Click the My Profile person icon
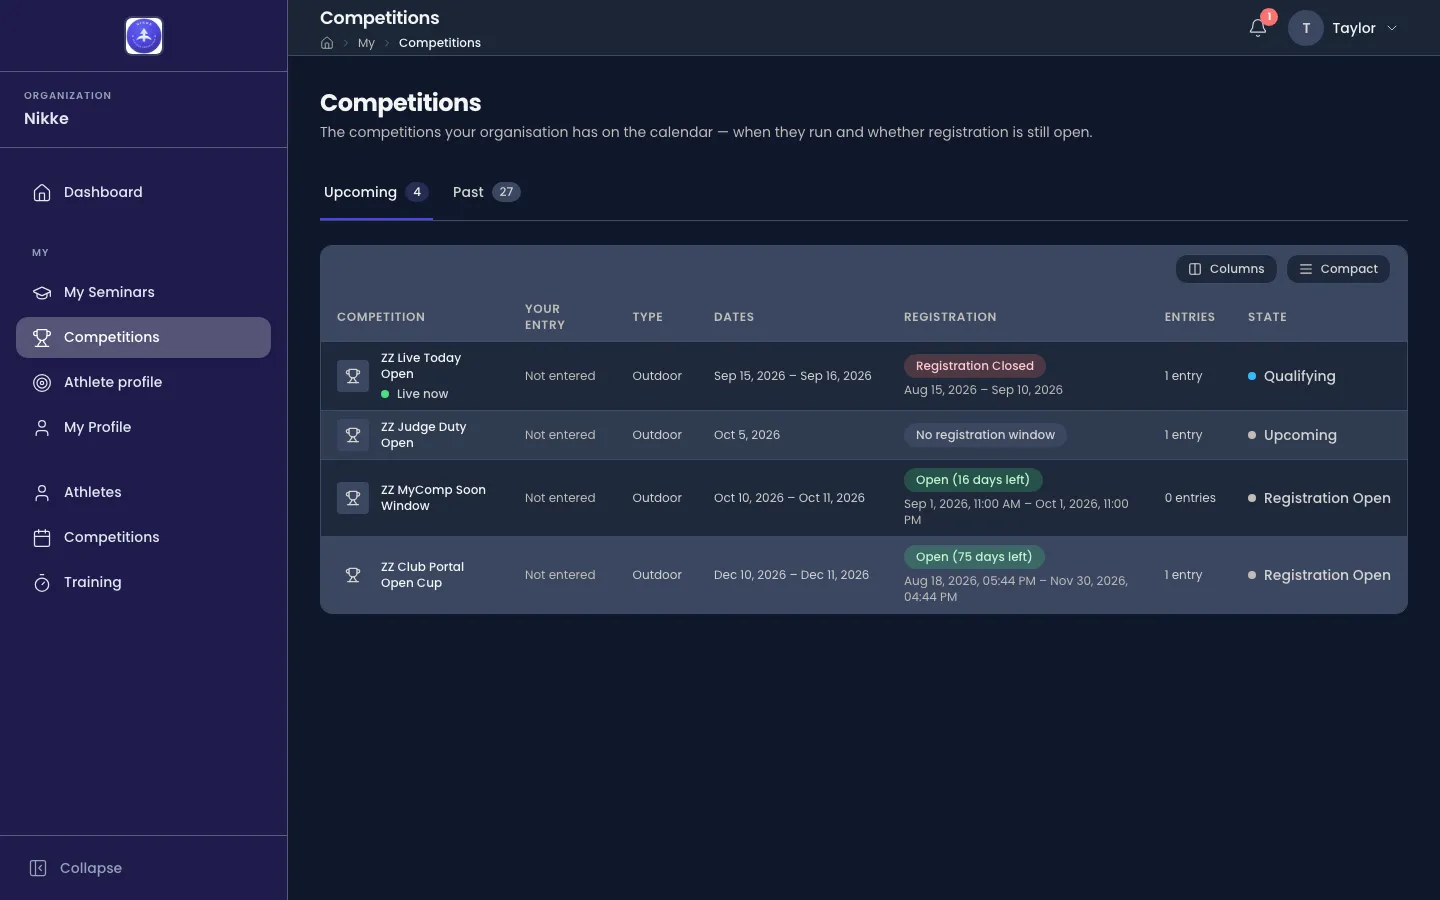Screen dimensions: 1440x900 pyautogui.click(x=42, y=427)
